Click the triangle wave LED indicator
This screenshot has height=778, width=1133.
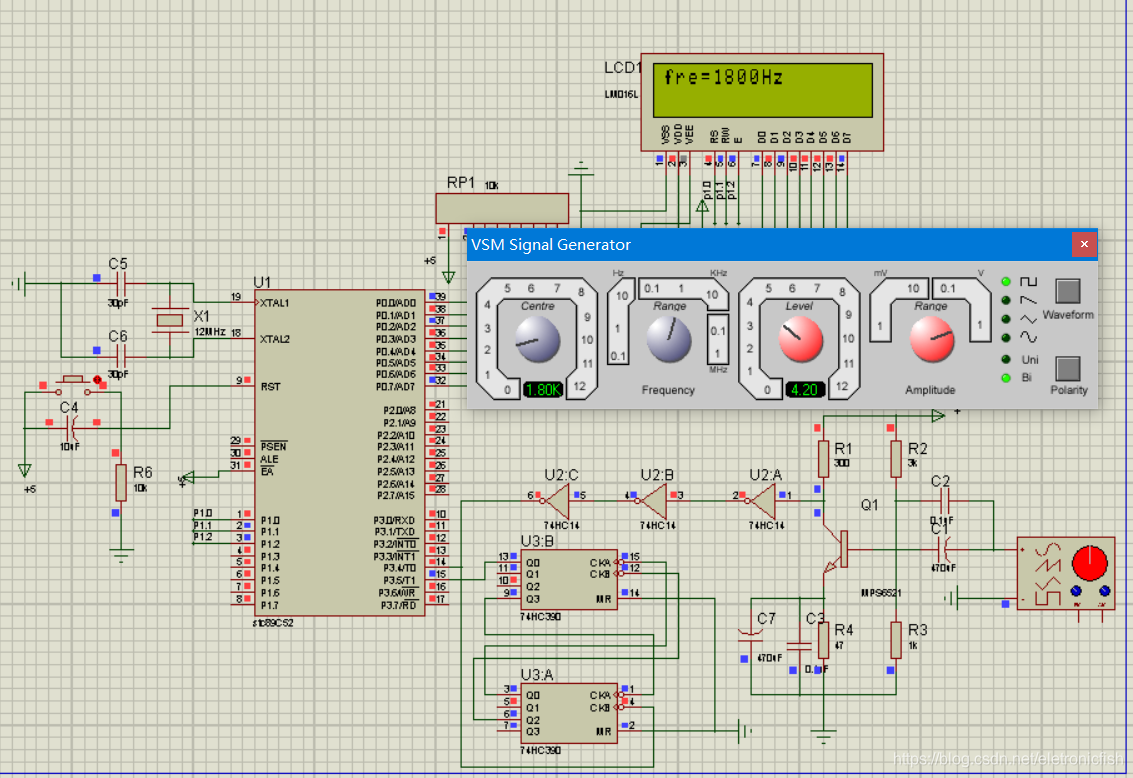[1006, 319]
